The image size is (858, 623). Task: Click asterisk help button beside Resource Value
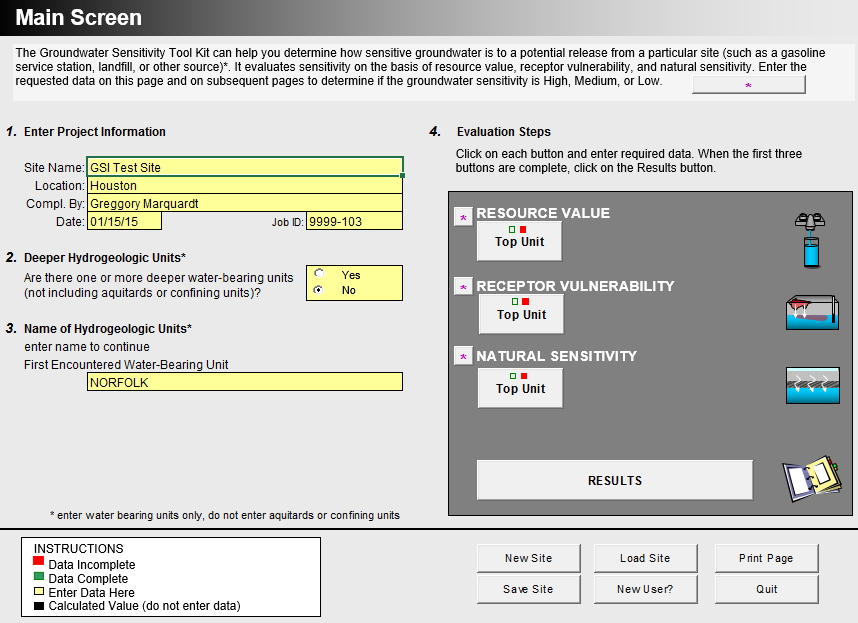[x=463, y=217]
